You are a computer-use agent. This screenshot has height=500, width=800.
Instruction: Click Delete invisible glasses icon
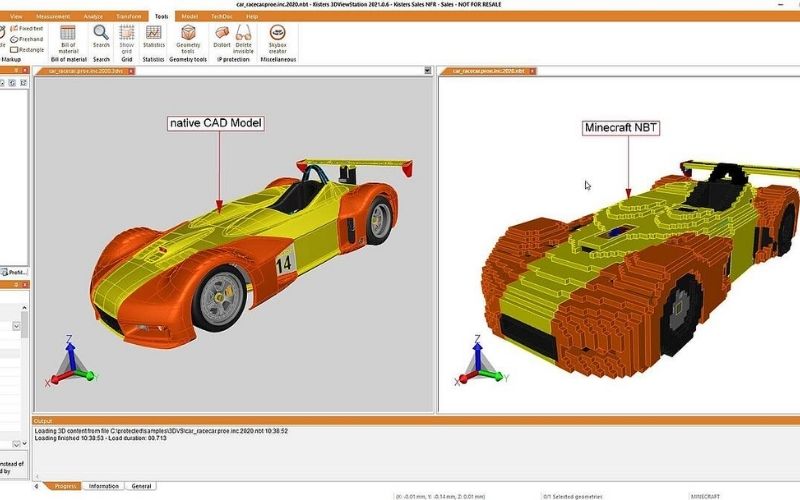tap(243, 39)
